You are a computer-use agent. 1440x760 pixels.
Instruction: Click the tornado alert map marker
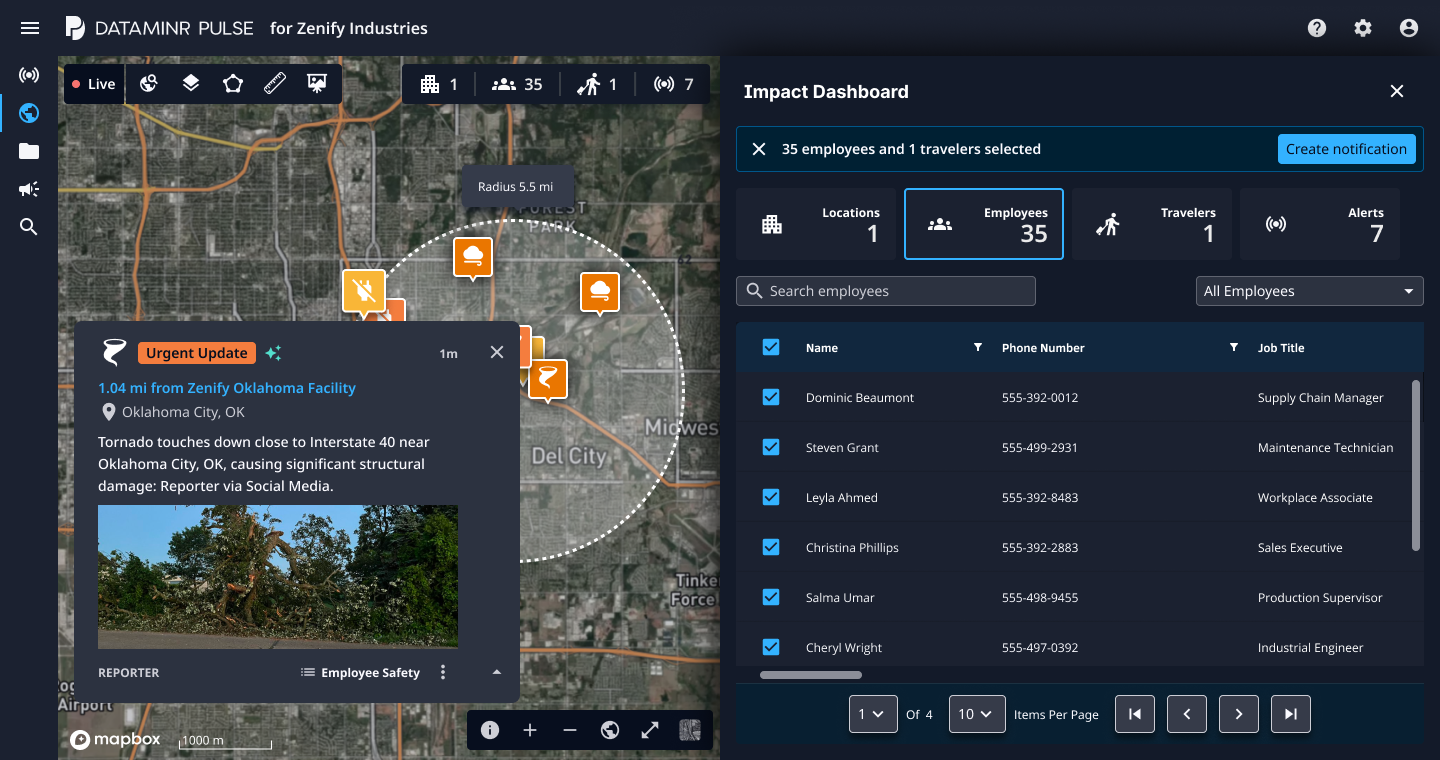click(x=547, y=379)
